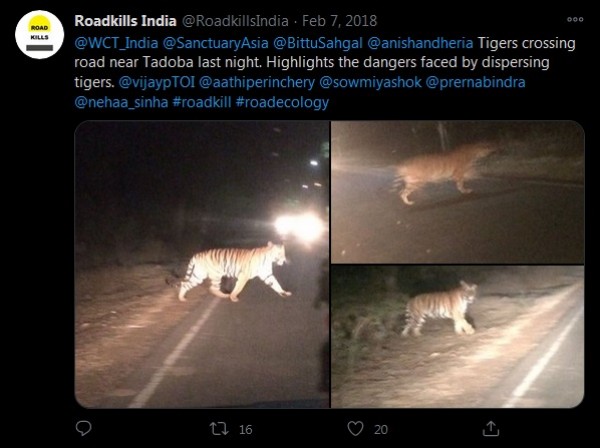Open the @RoadkillsIndia handle
This screenshot has width=600, height=448.
[x=238, y=20]
